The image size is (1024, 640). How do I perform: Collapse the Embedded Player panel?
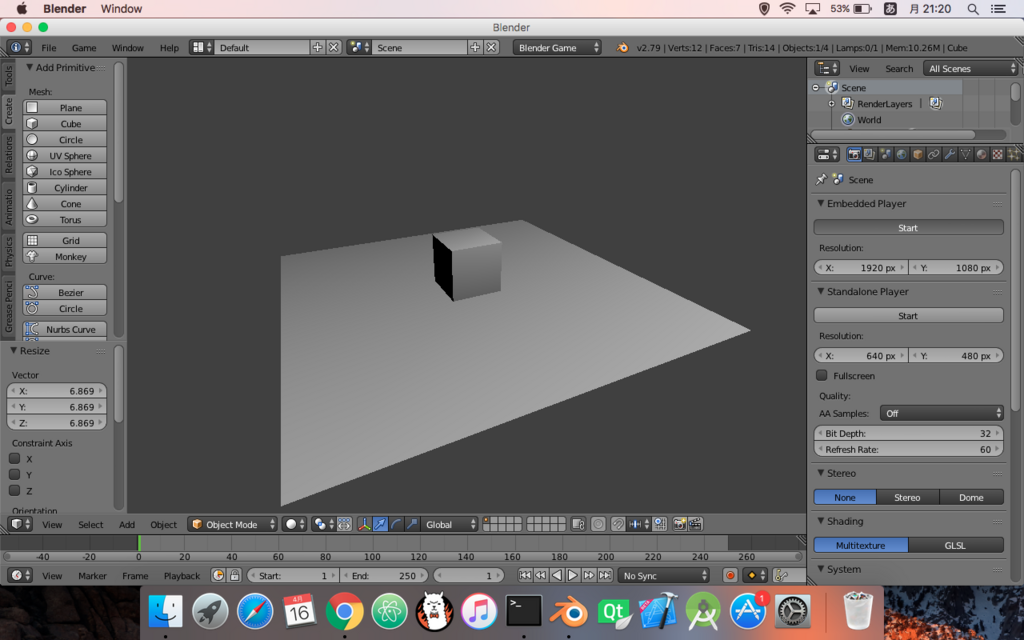coord(821,204)
